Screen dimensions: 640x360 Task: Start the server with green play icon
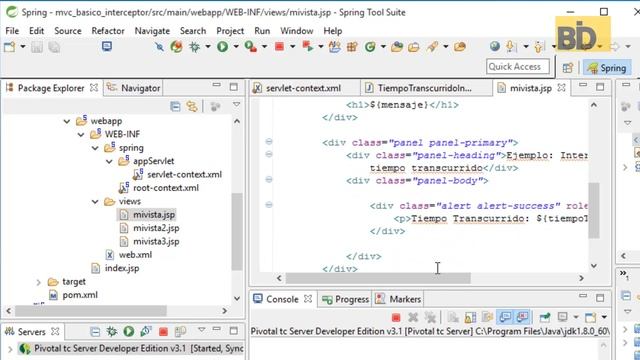[129, 331]
